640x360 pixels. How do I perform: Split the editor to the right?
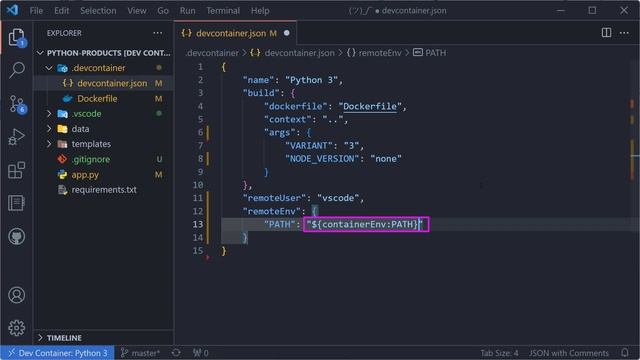(606, 33)
